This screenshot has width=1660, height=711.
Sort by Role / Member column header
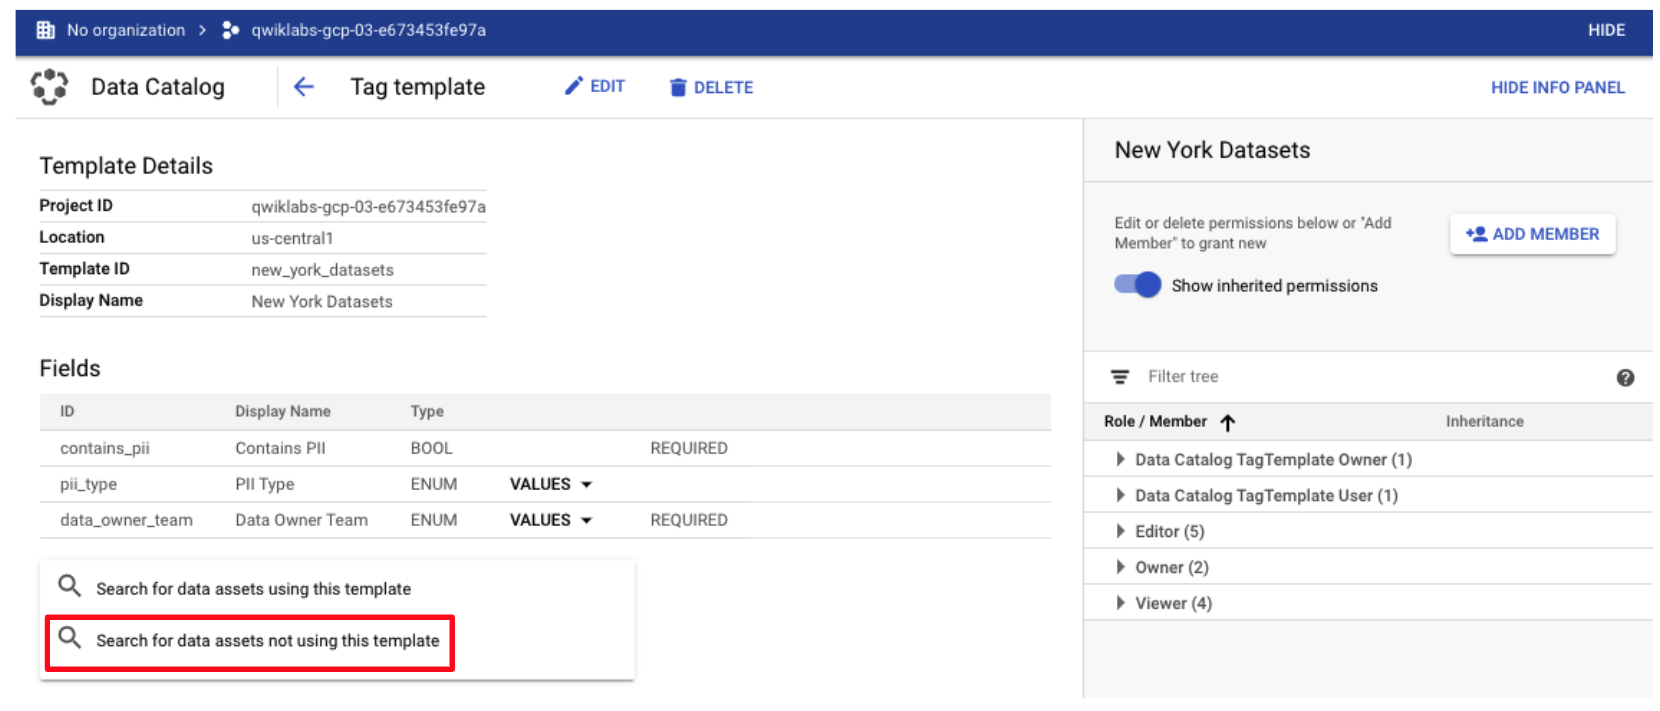point(1155,422)
